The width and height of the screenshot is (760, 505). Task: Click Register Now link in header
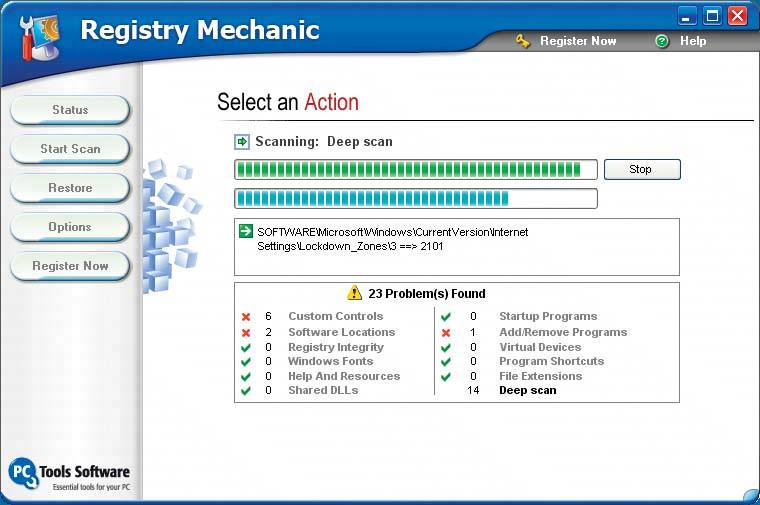pyautogui.click(x=578, y=41)
